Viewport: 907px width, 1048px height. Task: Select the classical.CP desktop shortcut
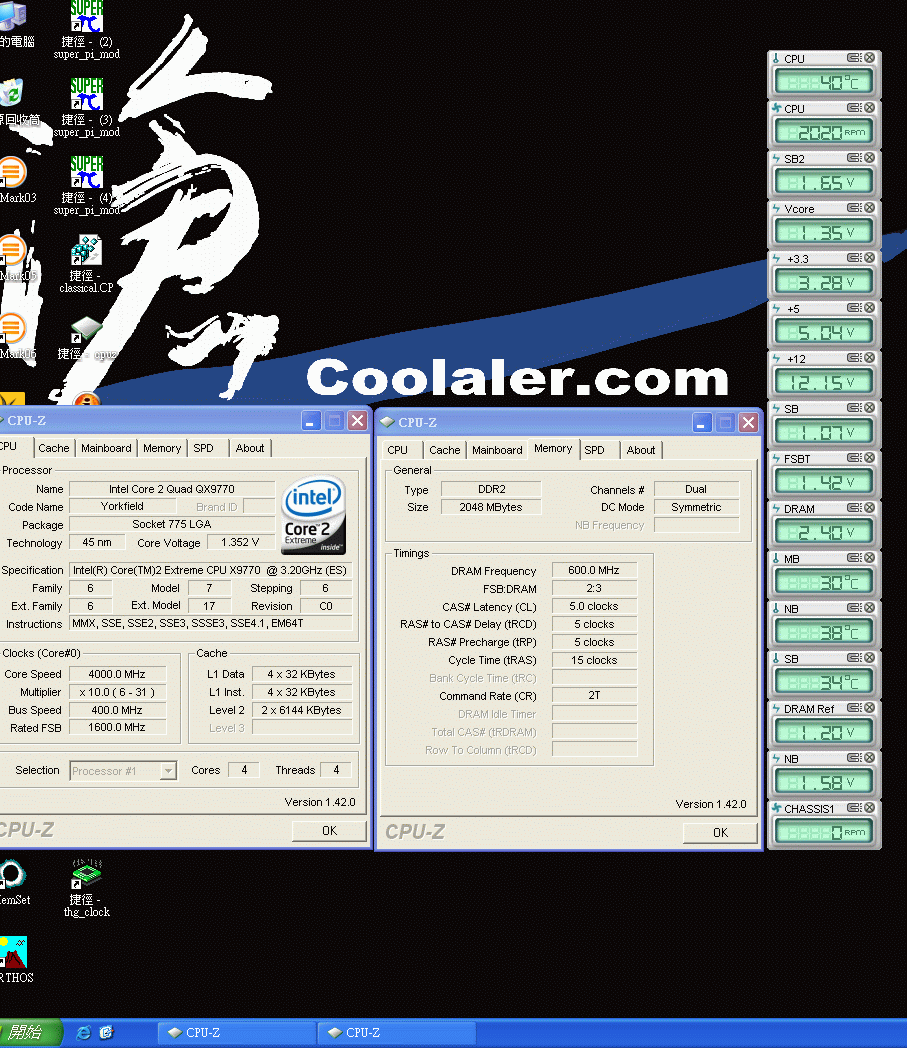[x=87, y=264]
